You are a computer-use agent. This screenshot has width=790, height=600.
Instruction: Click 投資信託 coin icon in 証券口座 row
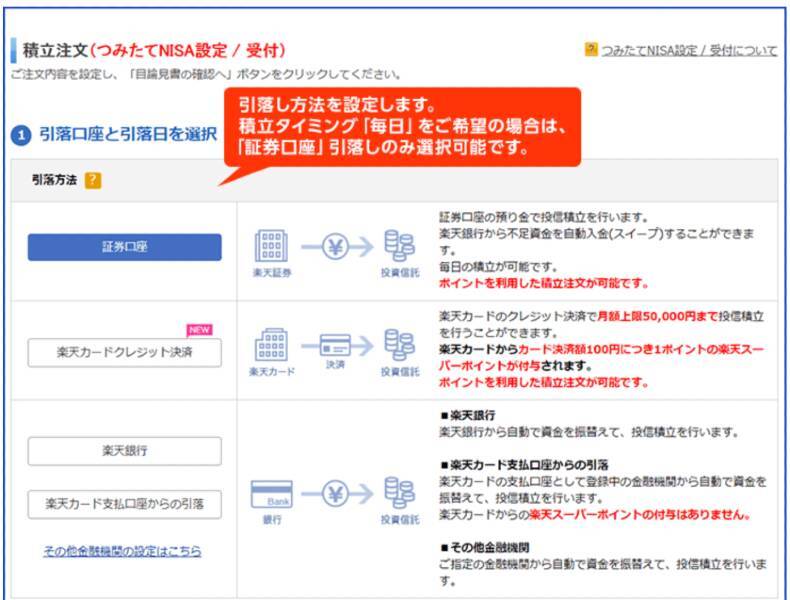400,246
